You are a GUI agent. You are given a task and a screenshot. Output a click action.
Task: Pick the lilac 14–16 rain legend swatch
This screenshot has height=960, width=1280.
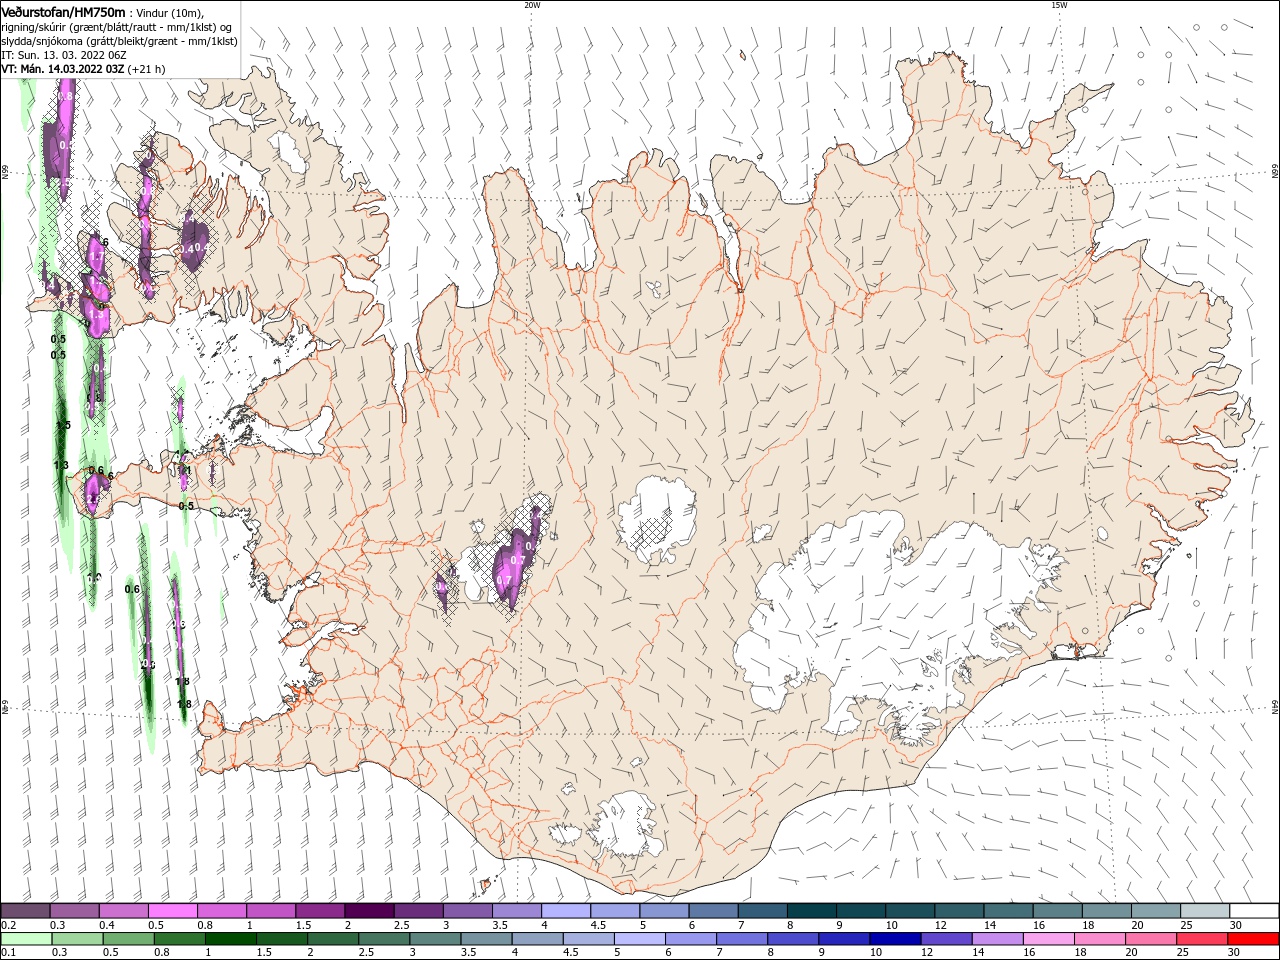point(998,939)
